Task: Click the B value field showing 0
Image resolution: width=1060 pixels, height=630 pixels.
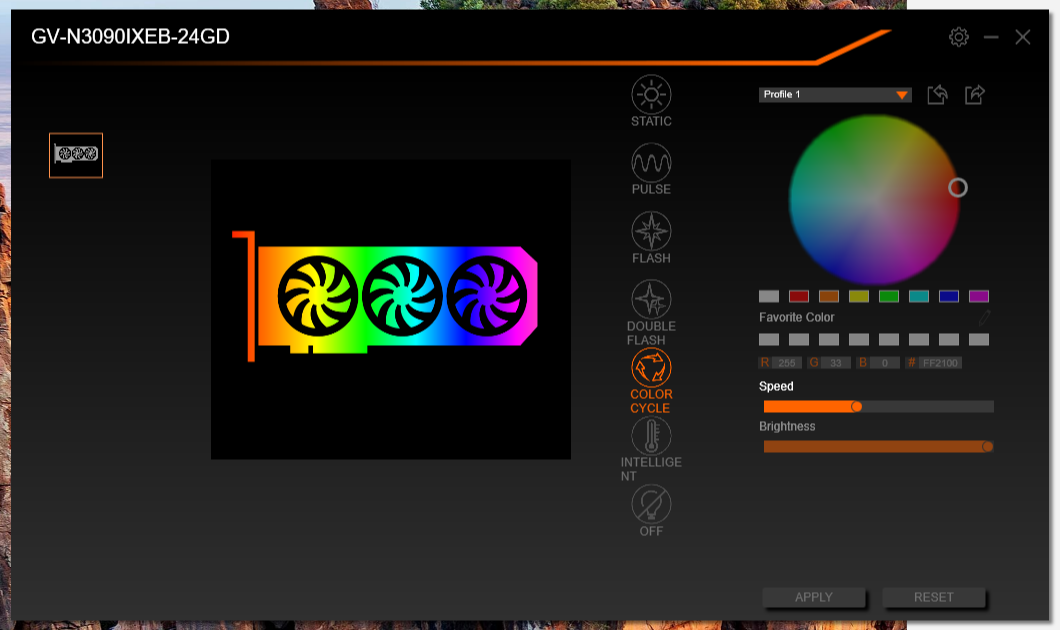Action: (884, 363)
